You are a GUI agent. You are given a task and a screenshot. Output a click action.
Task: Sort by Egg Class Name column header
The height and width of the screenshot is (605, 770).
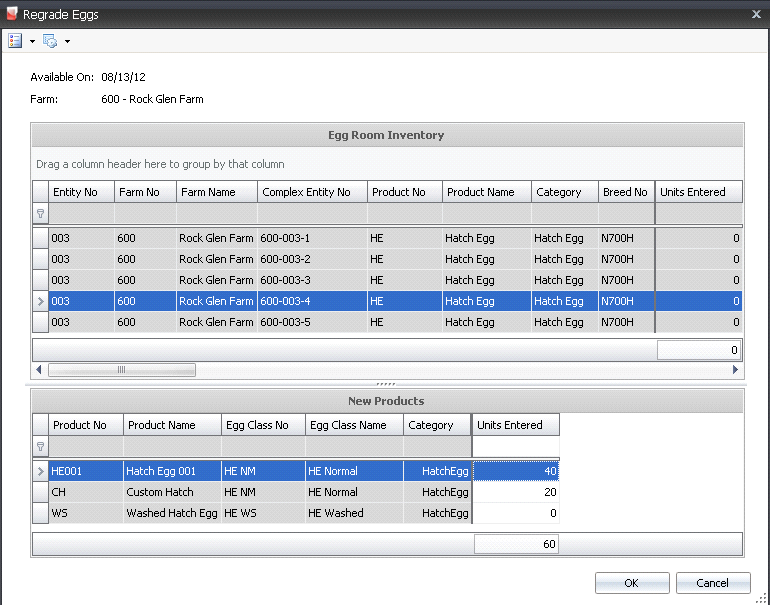pyautogui.click(x=354, y=425)
